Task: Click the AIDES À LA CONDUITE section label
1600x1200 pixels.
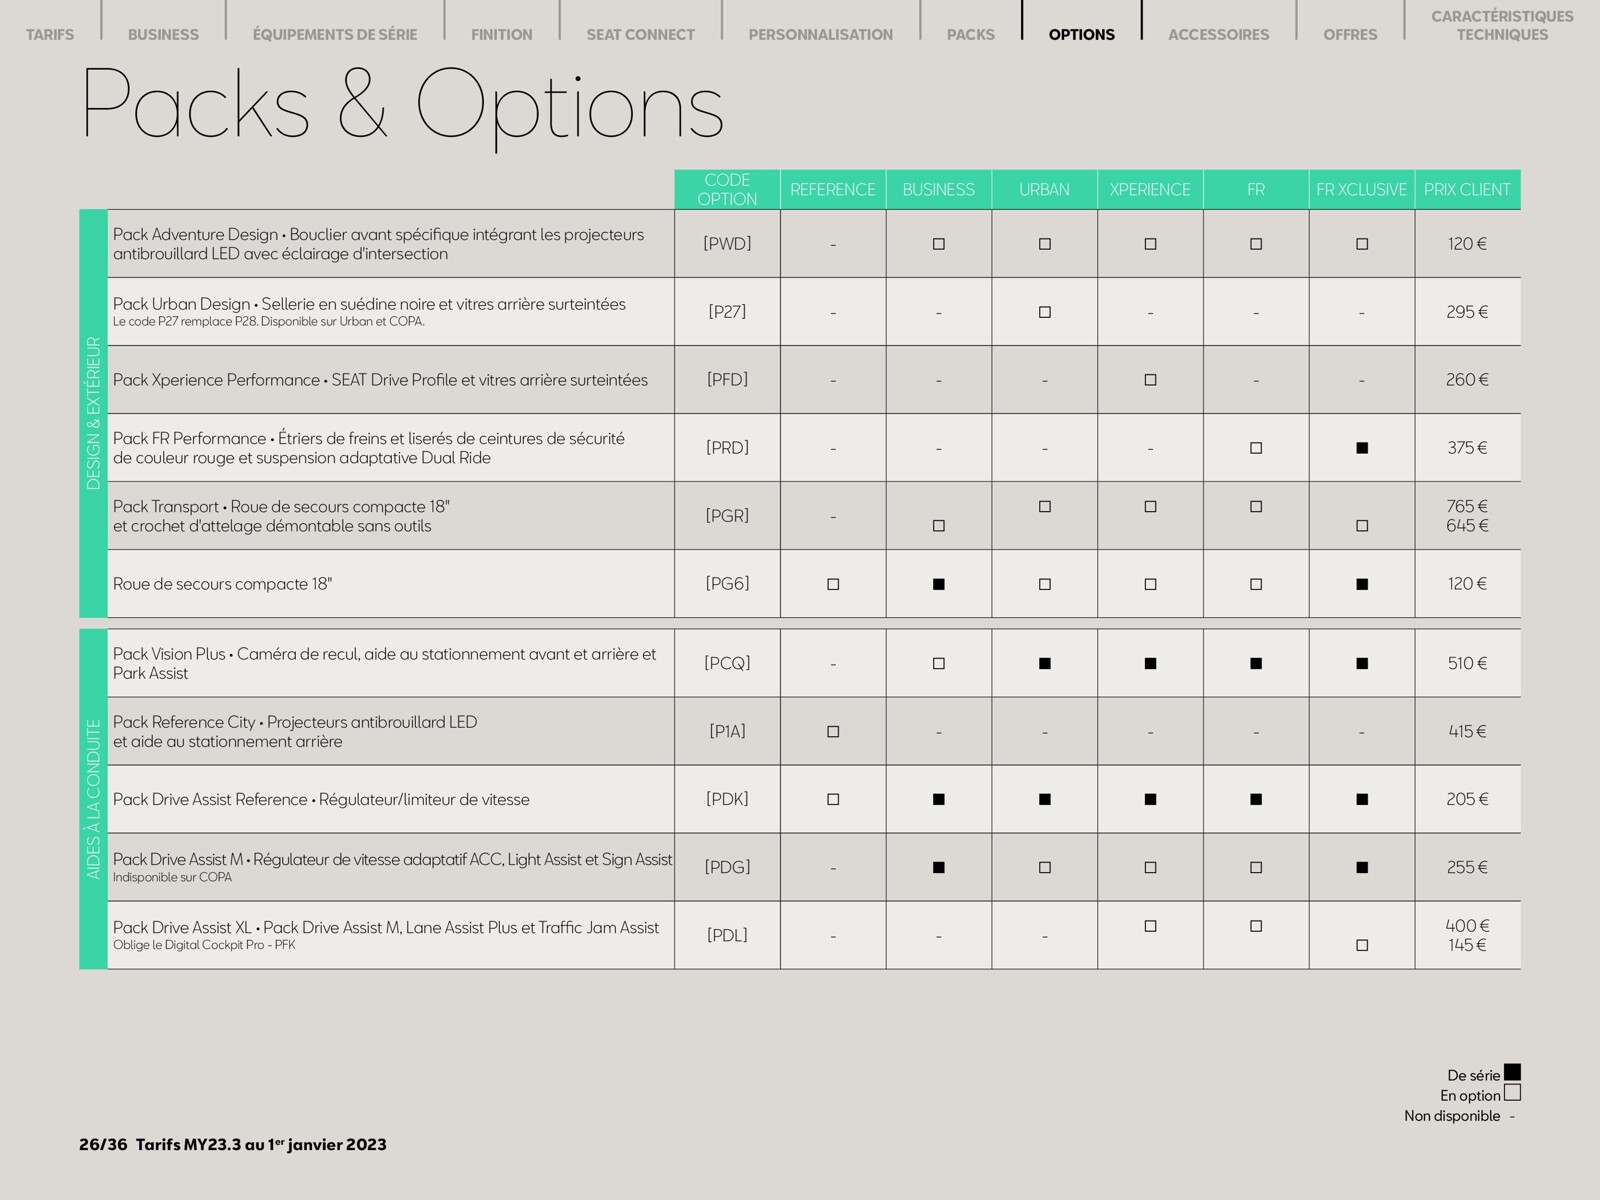Action: pos(93,799)
